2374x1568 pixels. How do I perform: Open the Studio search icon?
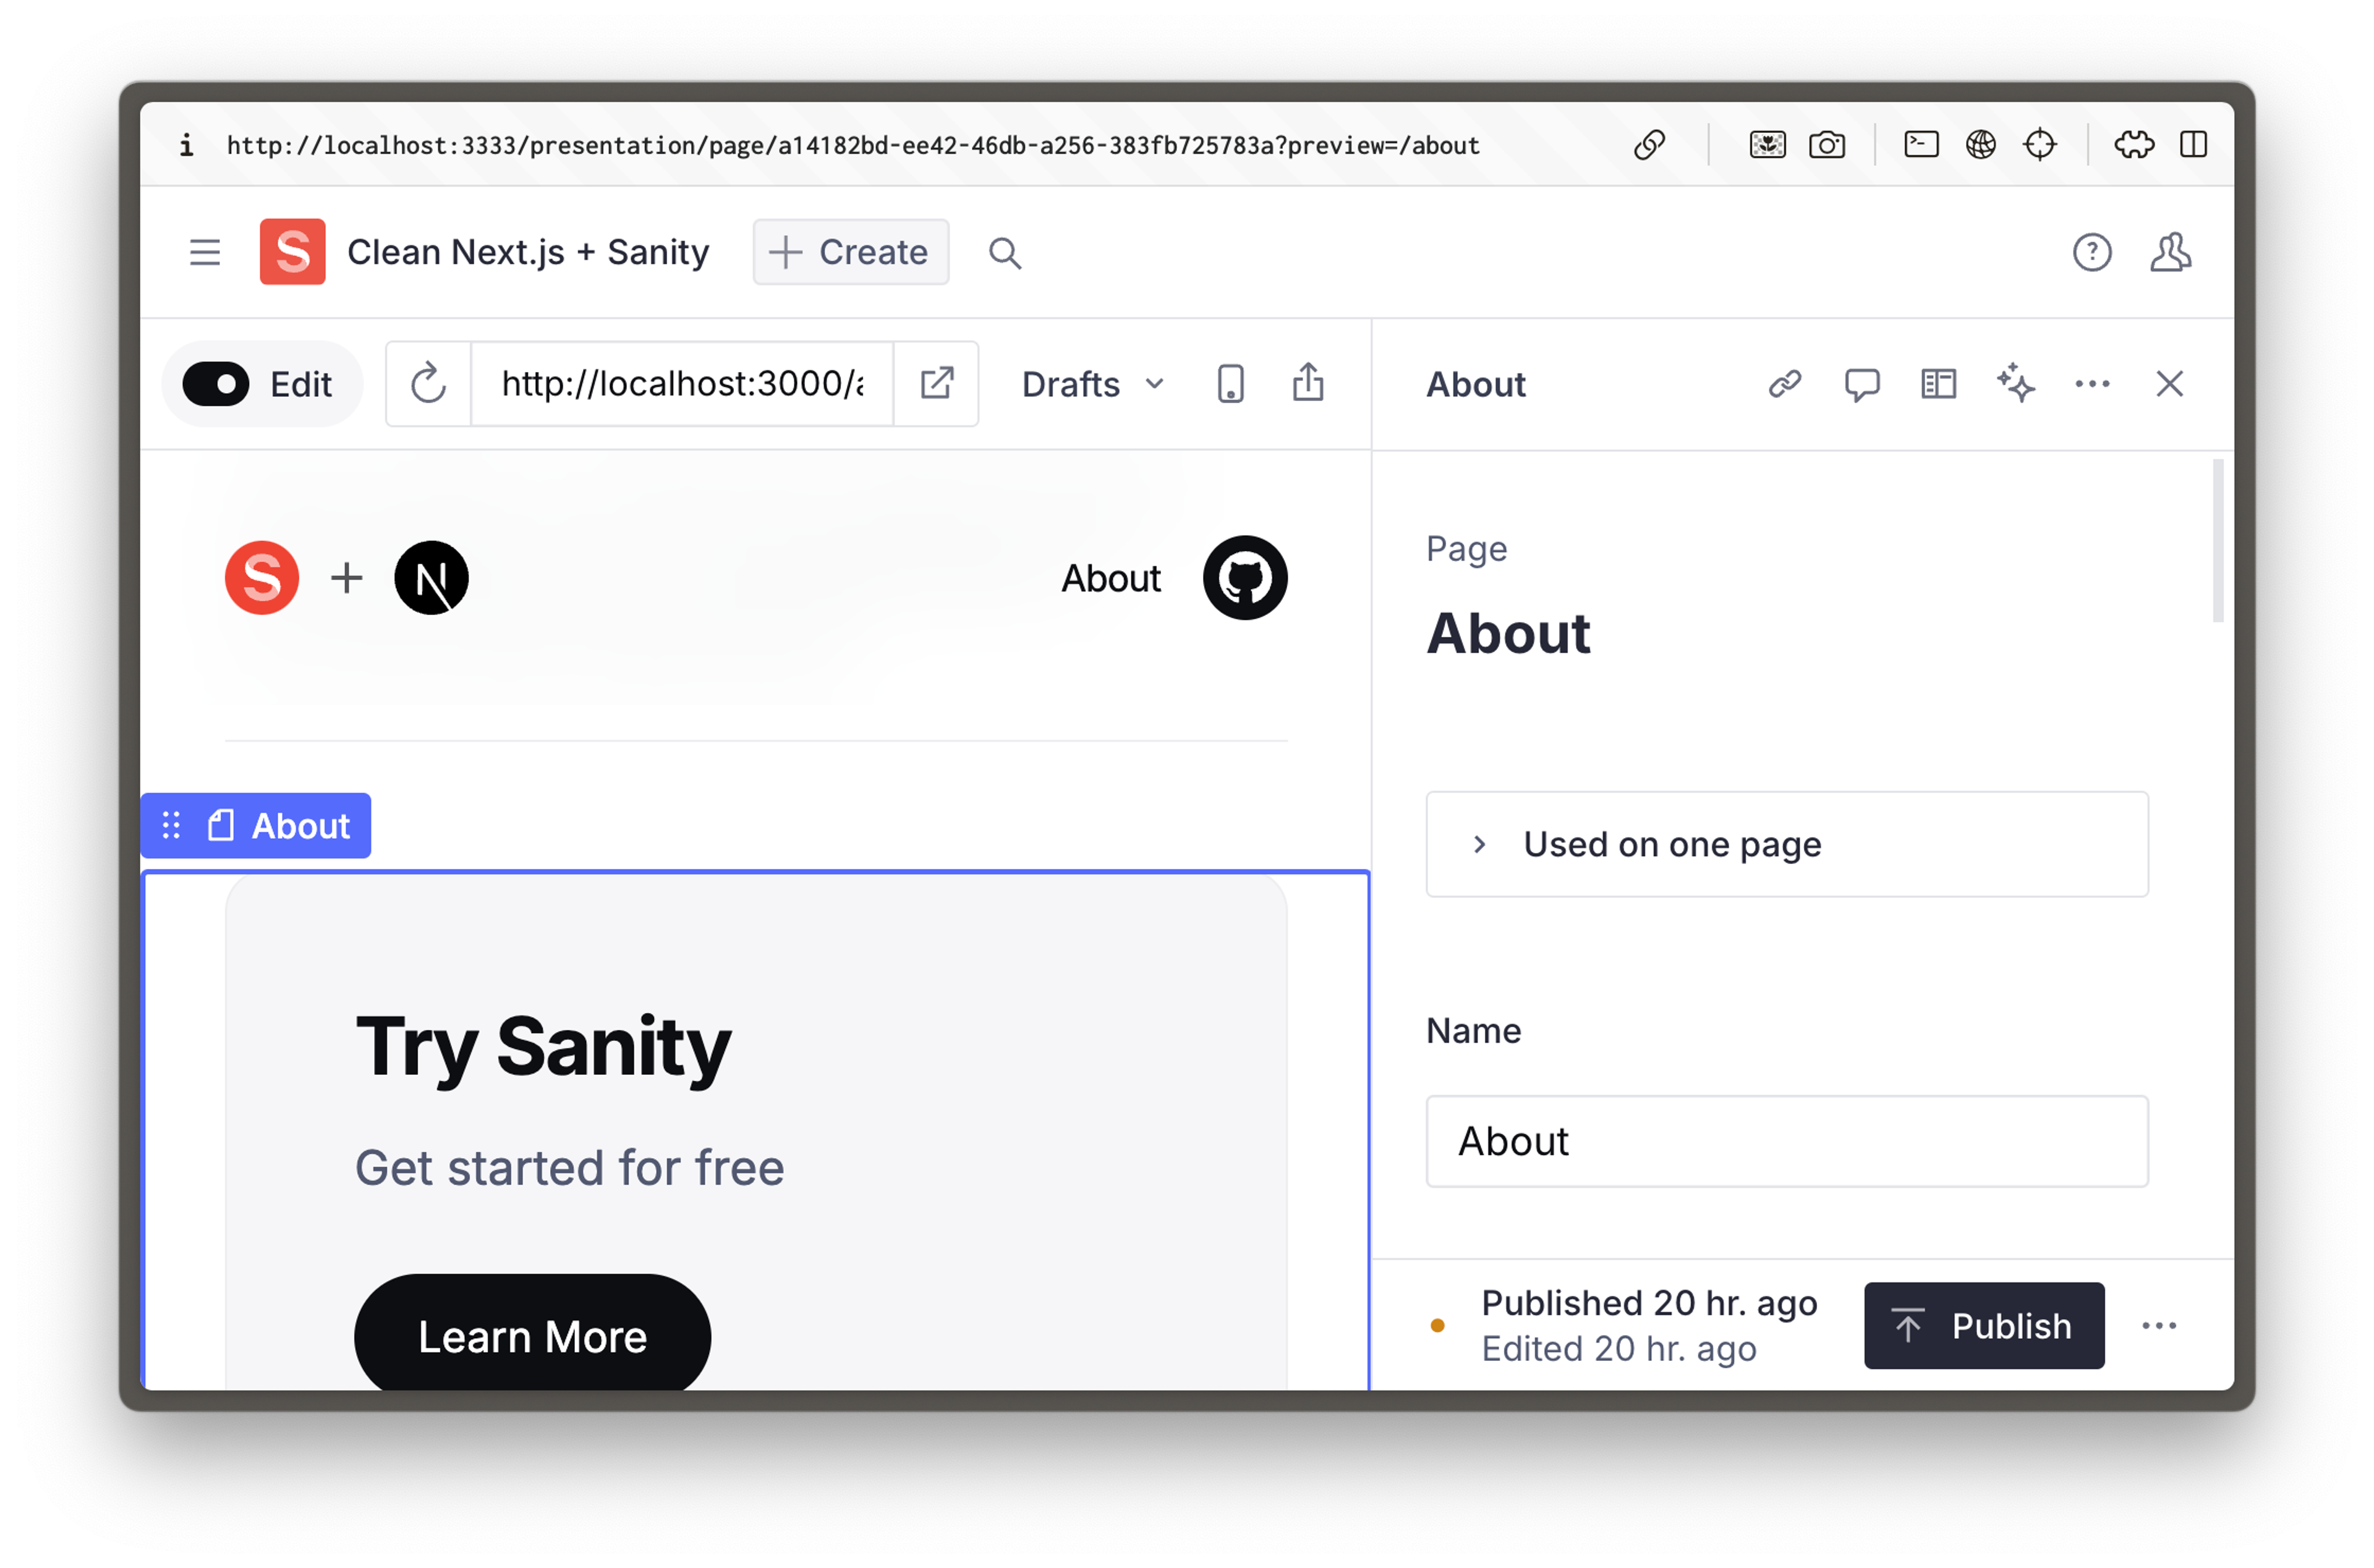(1005, 253)
